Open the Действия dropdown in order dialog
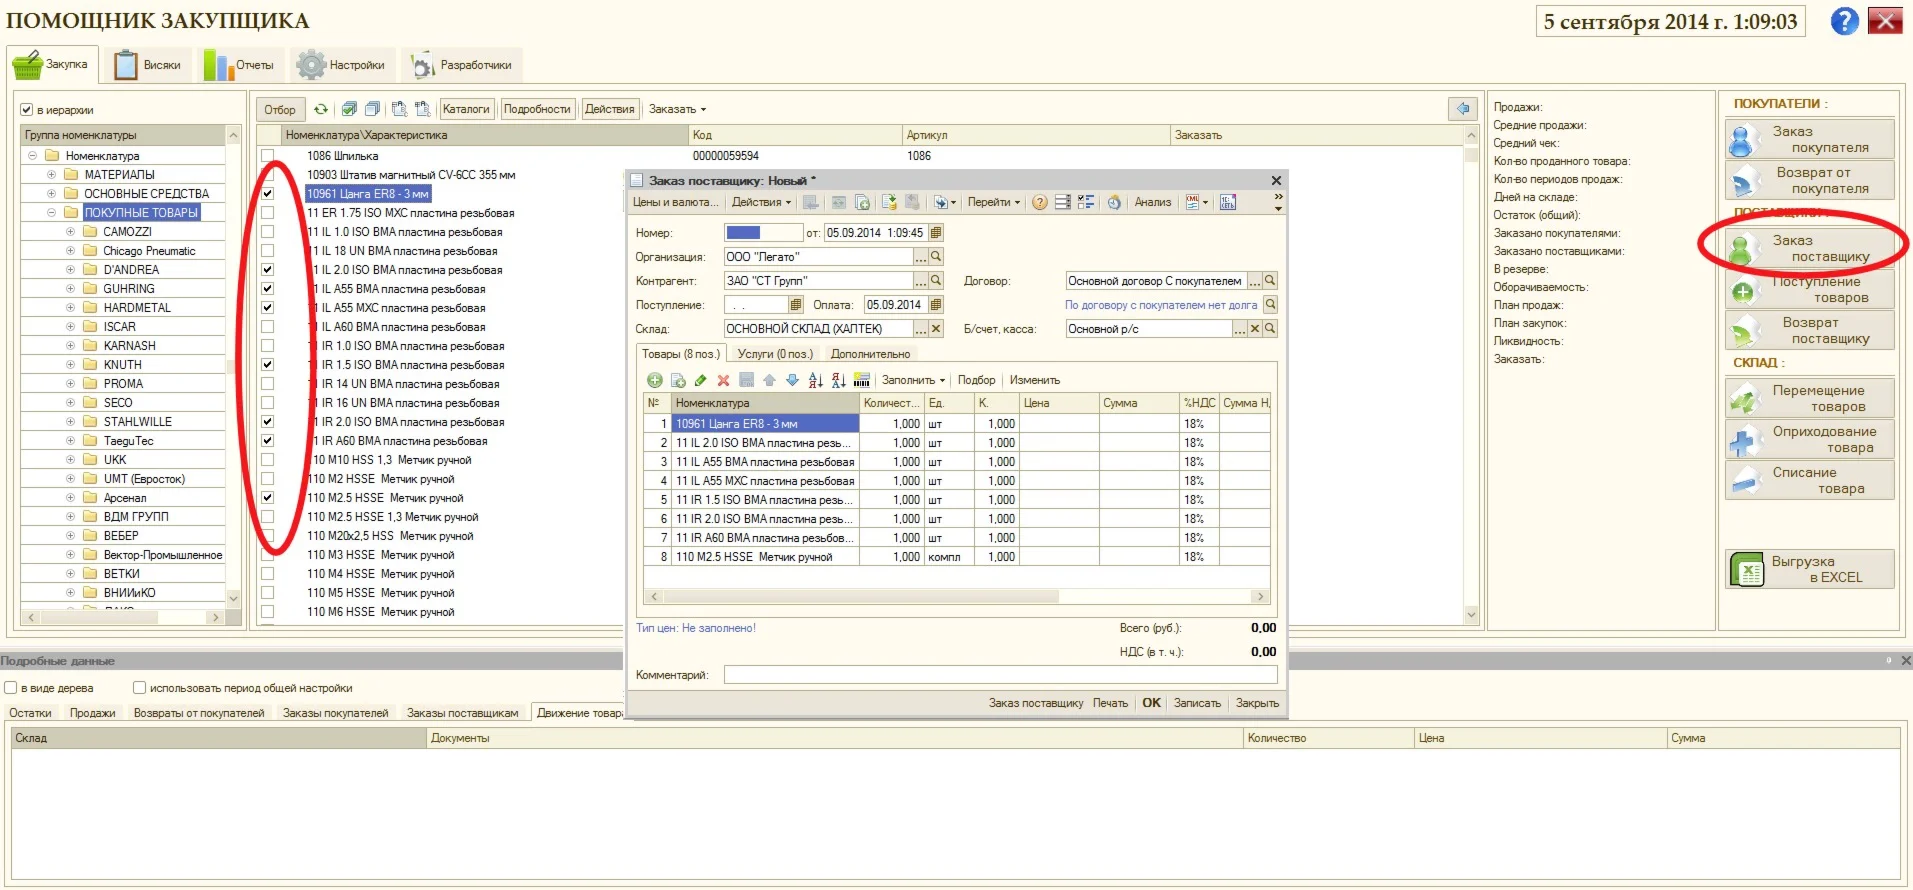1913x890 pixels. [760, 202]
